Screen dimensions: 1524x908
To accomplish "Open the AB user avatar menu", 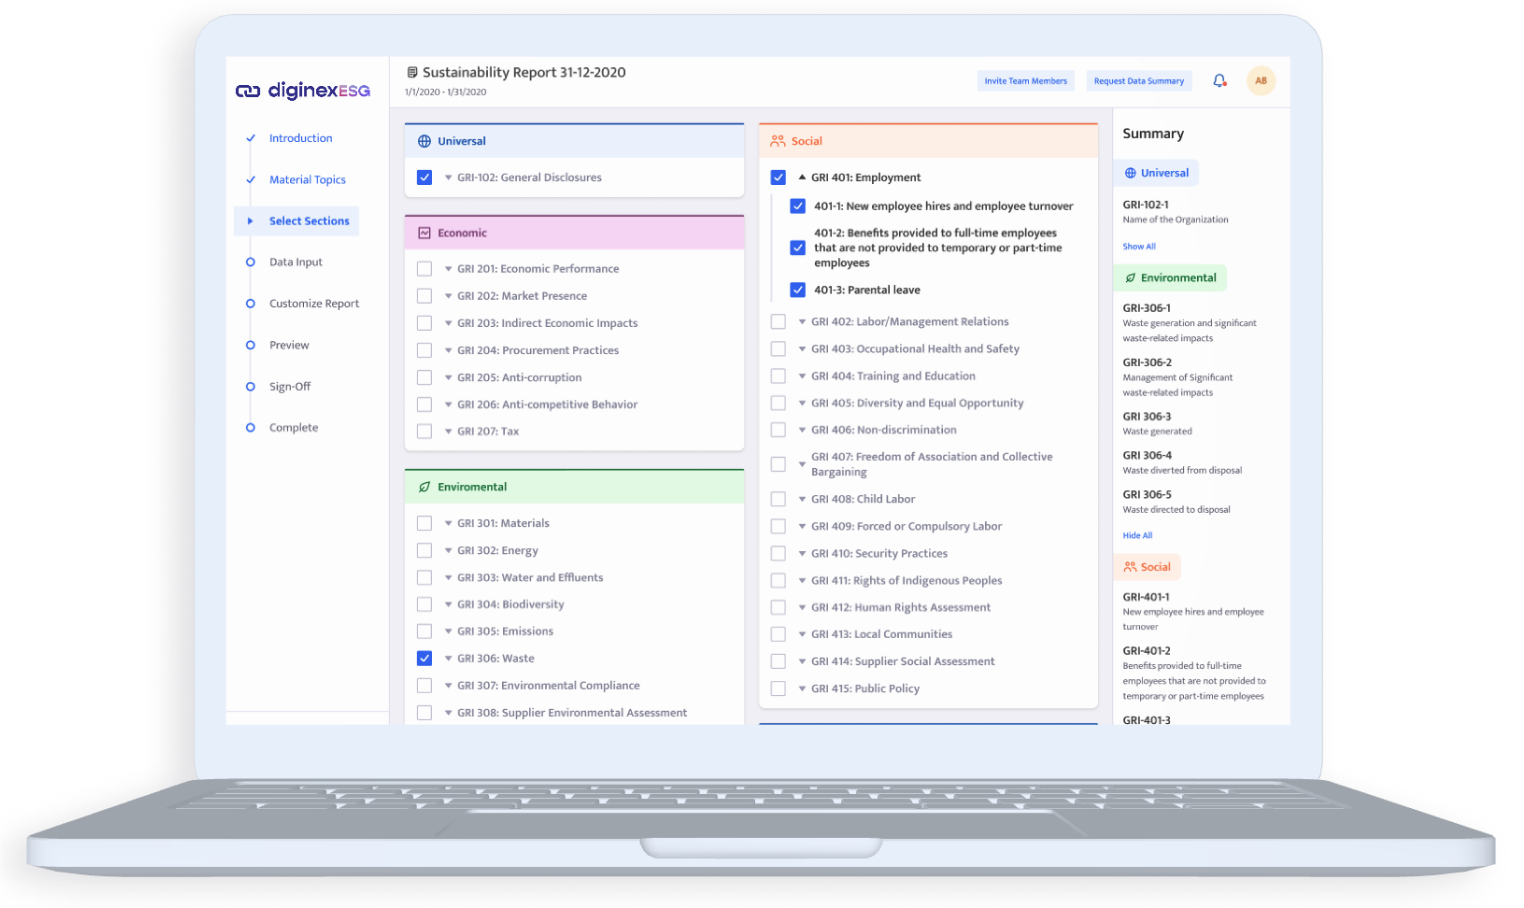I will tap(1261, 81).
